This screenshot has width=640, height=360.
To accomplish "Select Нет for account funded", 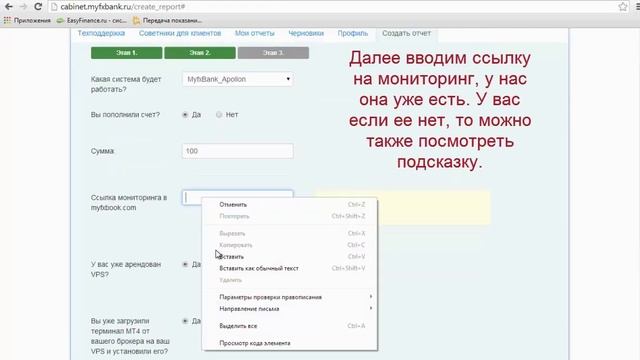I will [219, 115].
